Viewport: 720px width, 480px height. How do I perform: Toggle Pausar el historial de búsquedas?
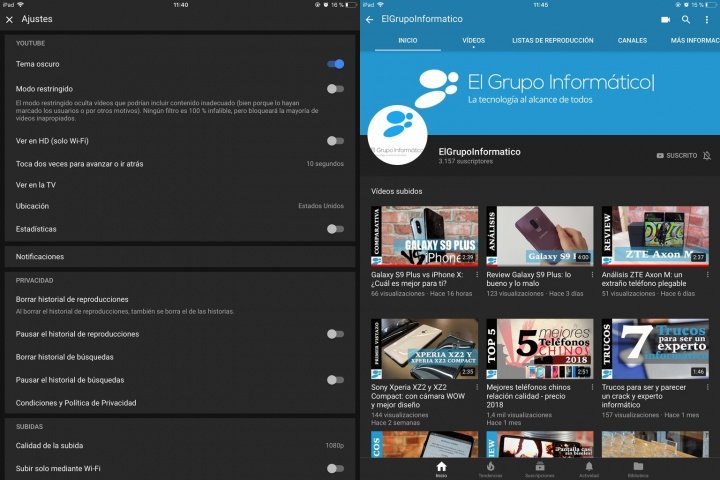(336, 380)
